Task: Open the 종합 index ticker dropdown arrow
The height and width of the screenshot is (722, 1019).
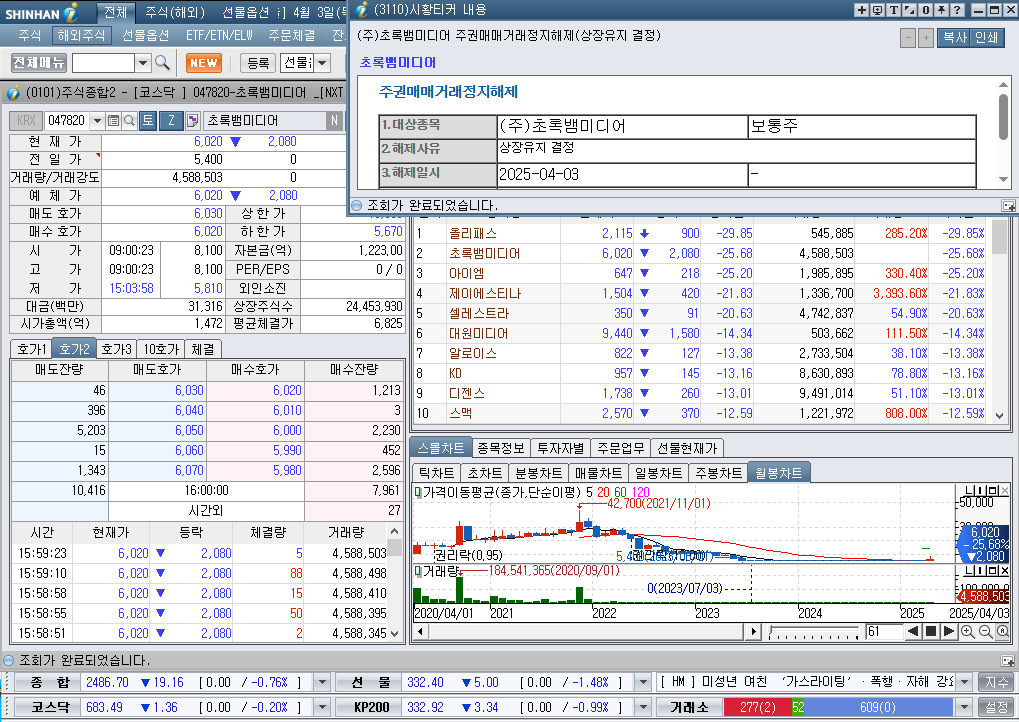Action: (x=322, y=682)
